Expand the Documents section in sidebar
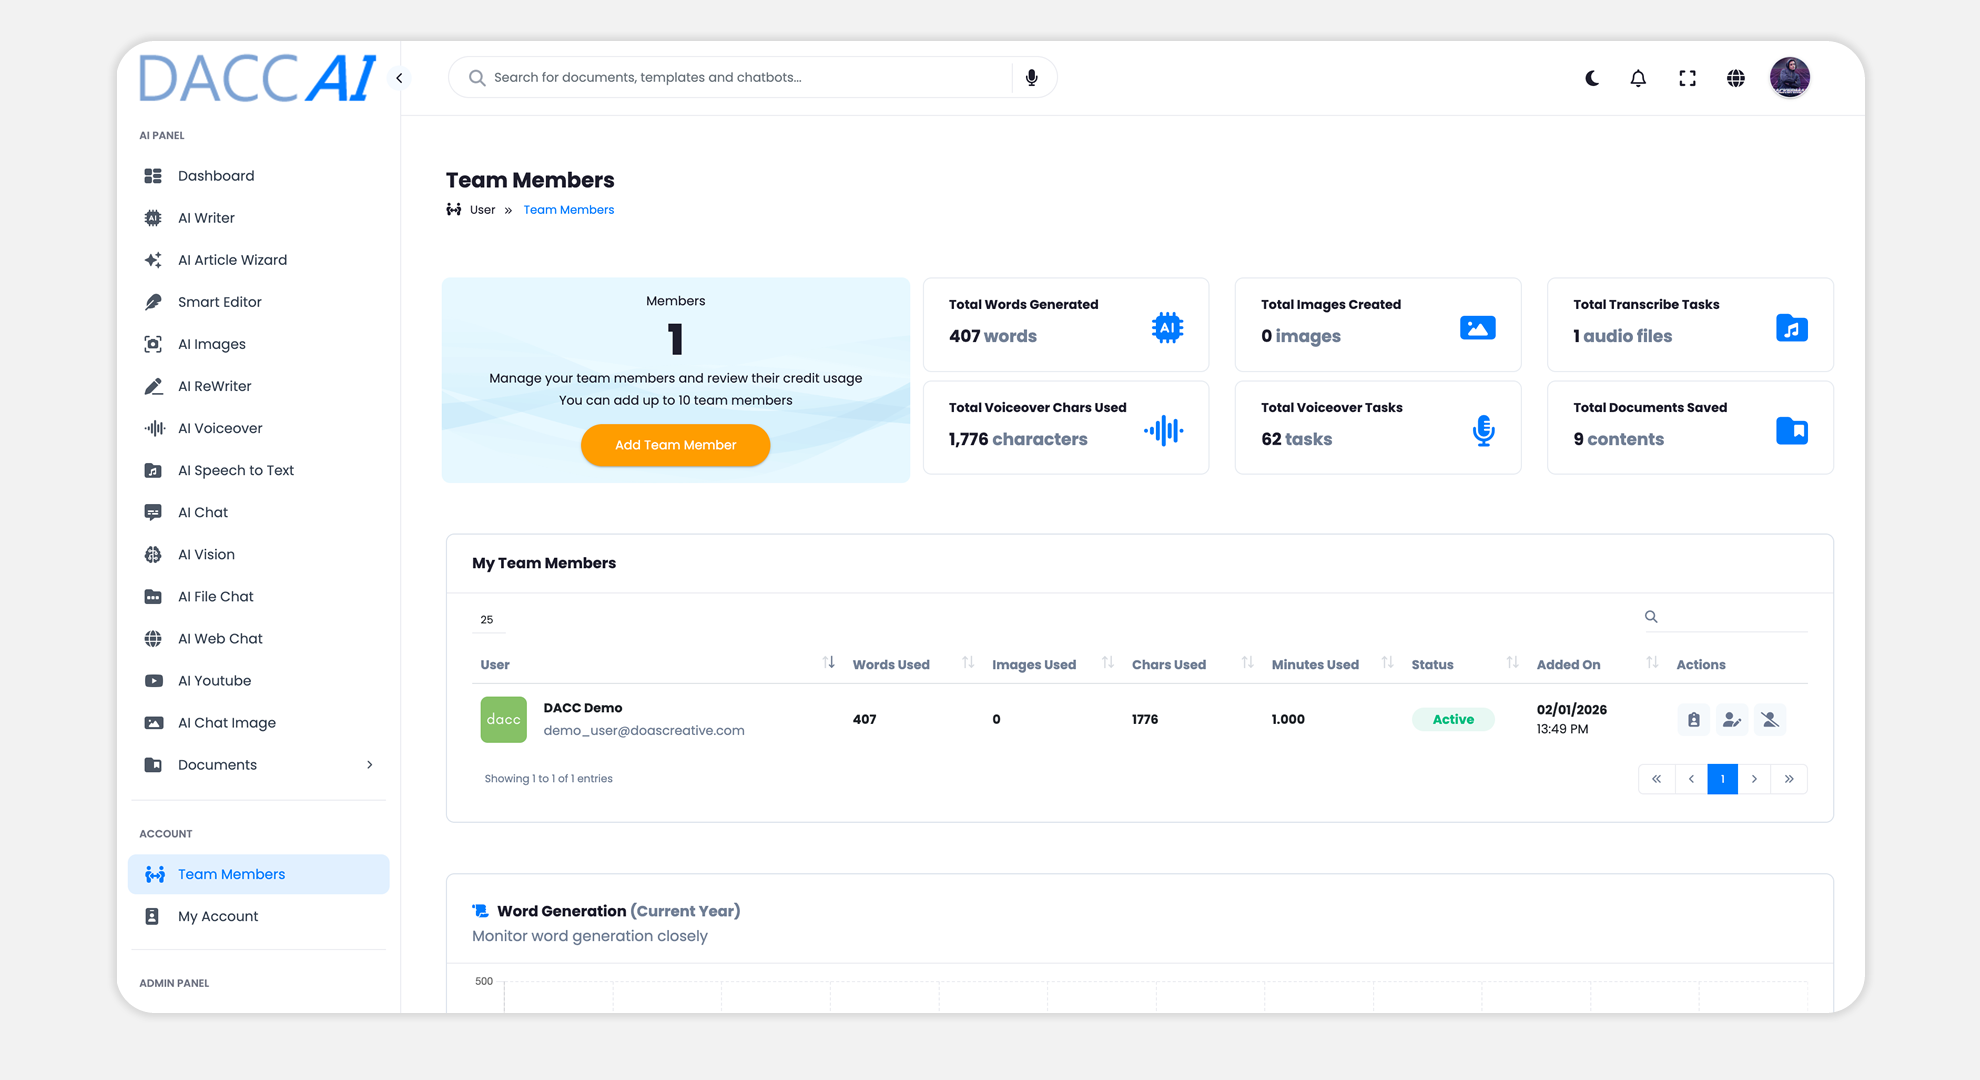Screen dimensions: 1980x1080 (258, 764)
